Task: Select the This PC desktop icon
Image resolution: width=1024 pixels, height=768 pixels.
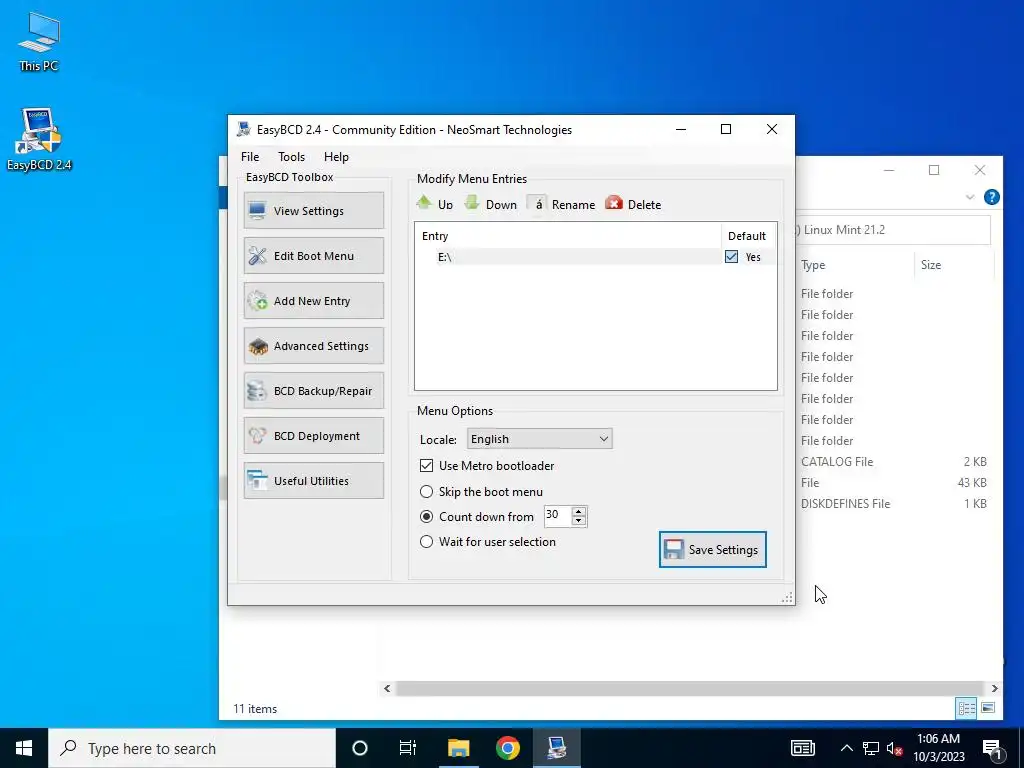Action: point(39,41)
